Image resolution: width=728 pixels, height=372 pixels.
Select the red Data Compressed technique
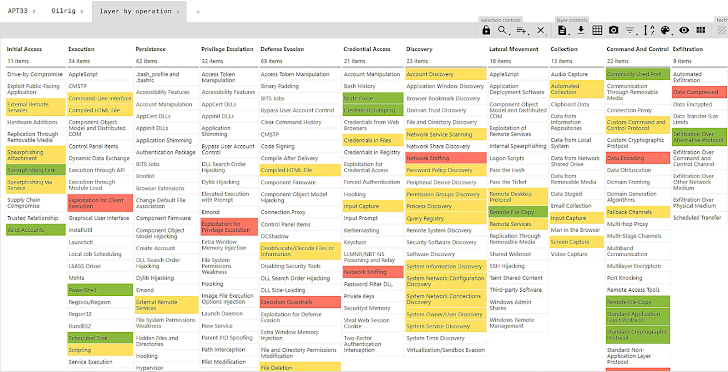[699, 92]
